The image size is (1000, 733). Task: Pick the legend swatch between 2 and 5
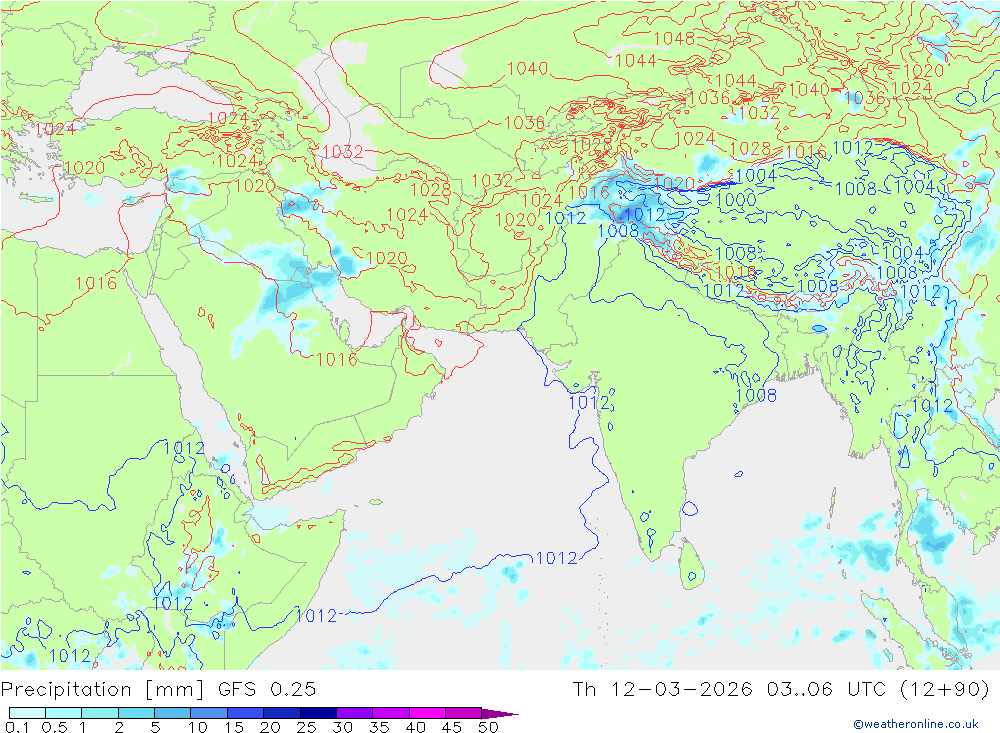[136, 713]
